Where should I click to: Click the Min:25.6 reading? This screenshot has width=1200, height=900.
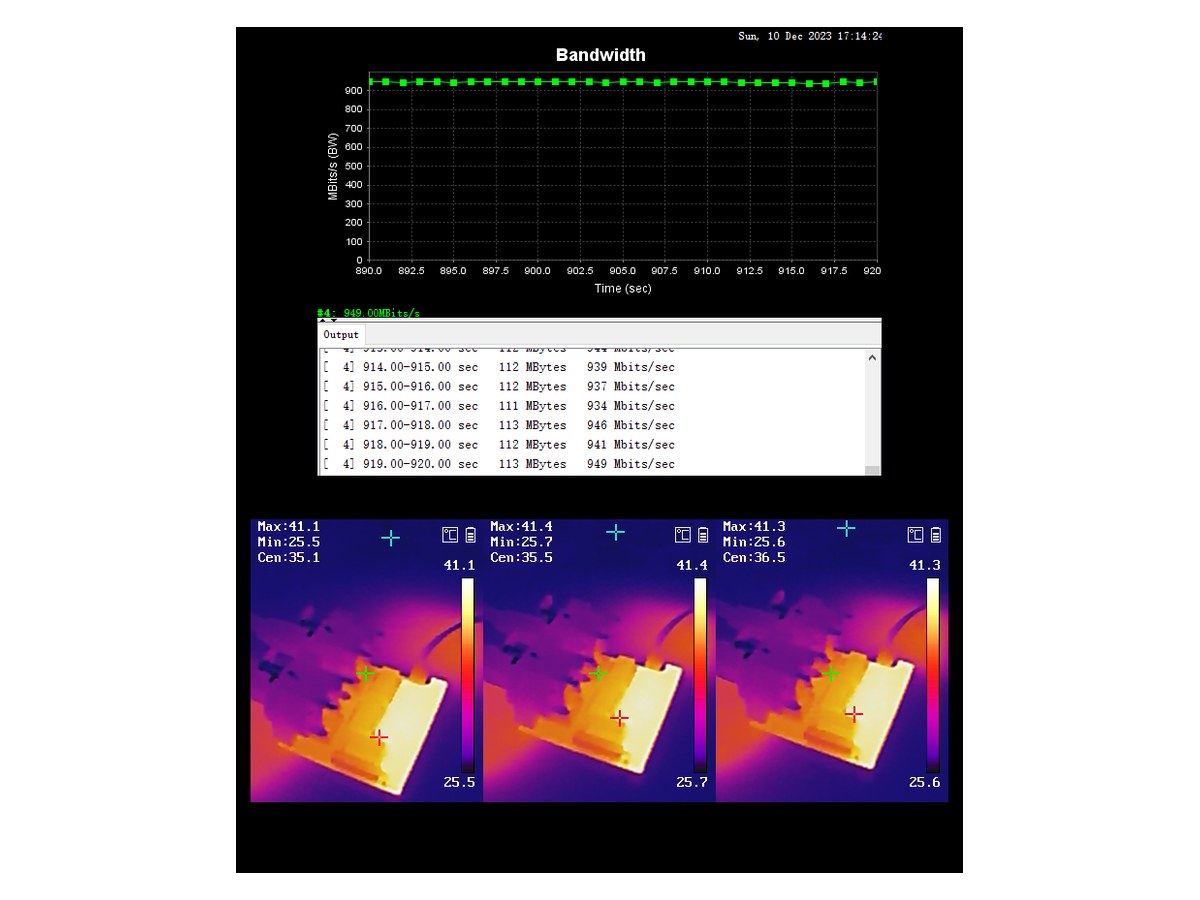pos(754,542)
